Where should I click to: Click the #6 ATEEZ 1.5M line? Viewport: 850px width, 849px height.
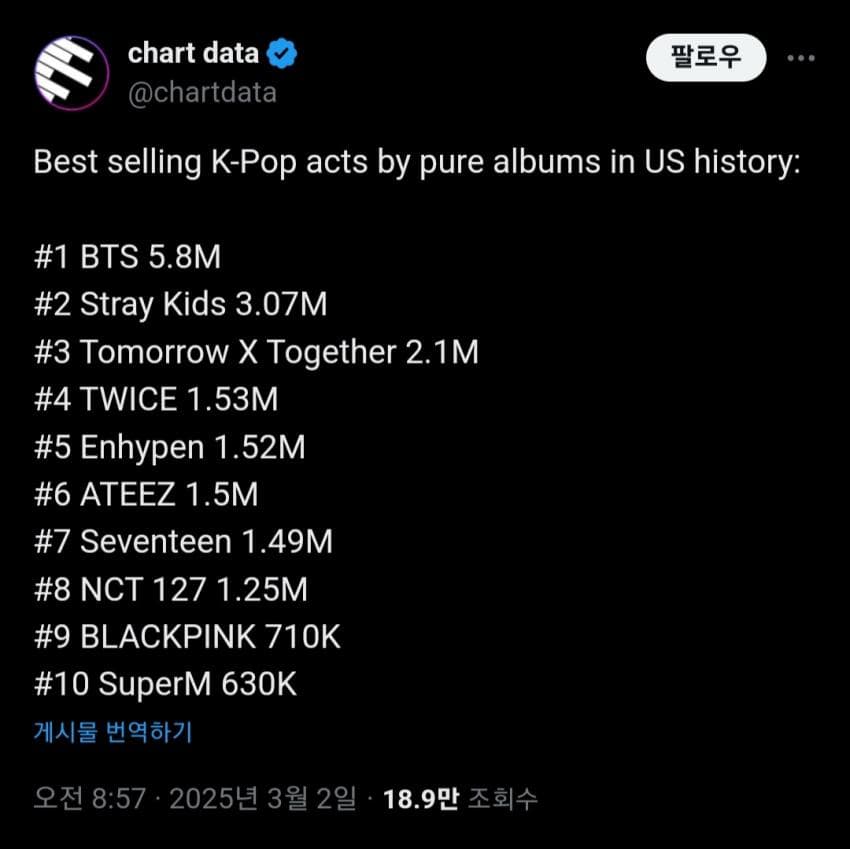pos(146,494)
